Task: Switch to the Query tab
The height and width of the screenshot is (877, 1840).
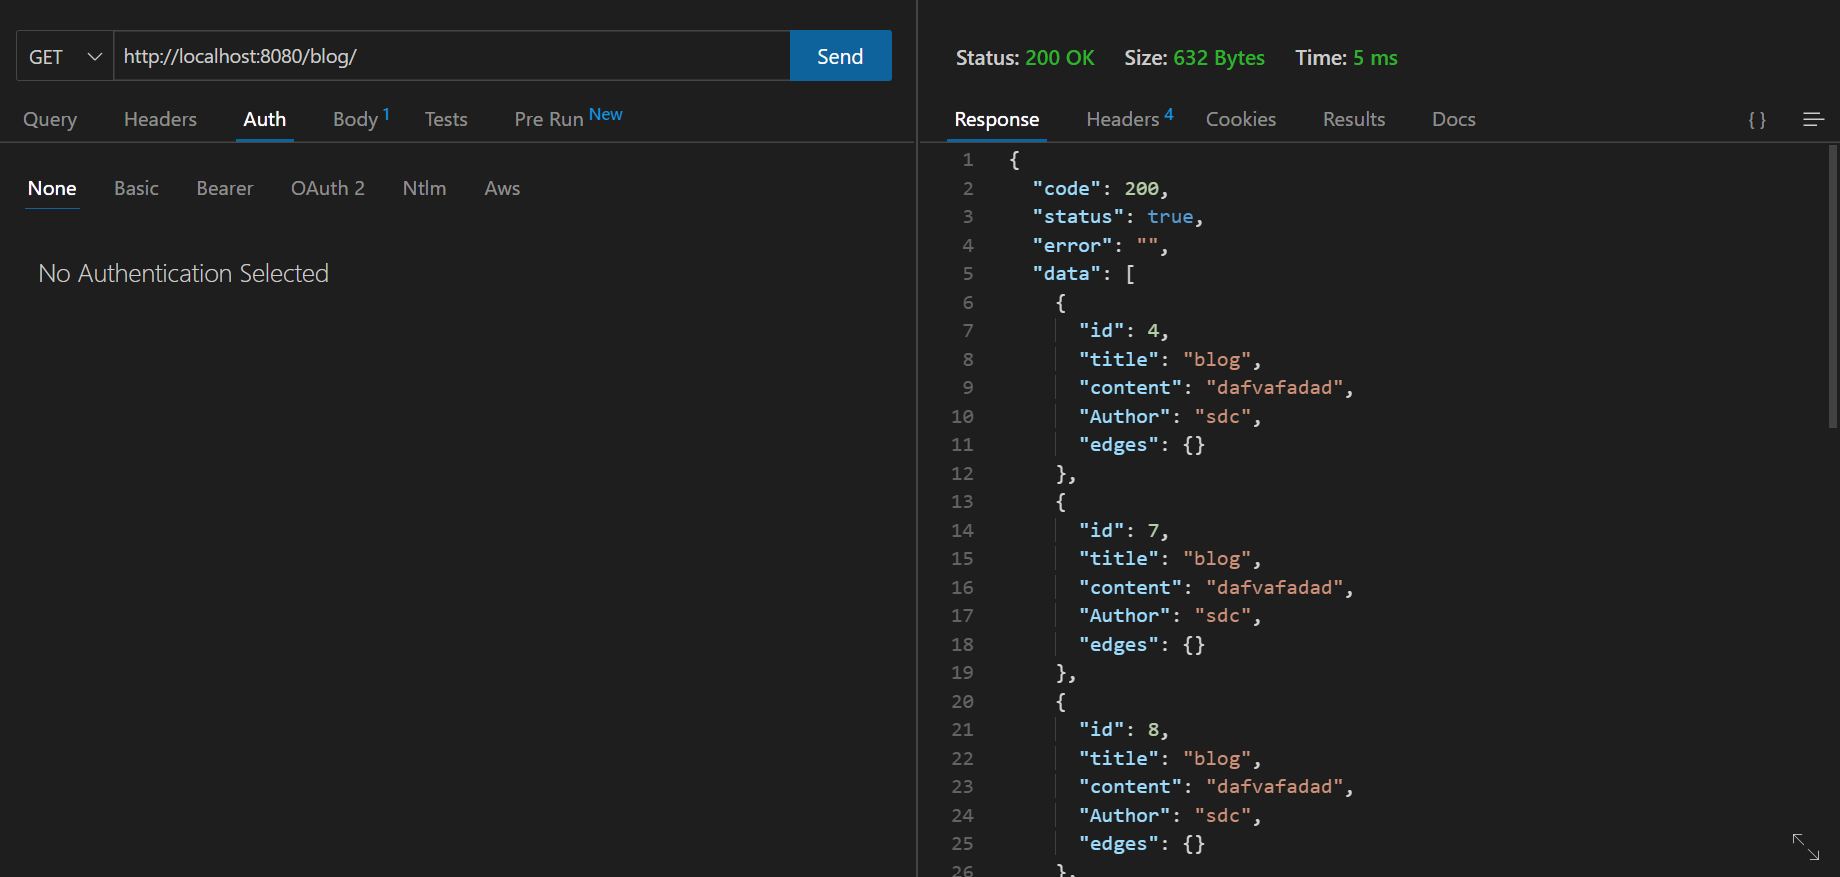Action: point(50,119)
